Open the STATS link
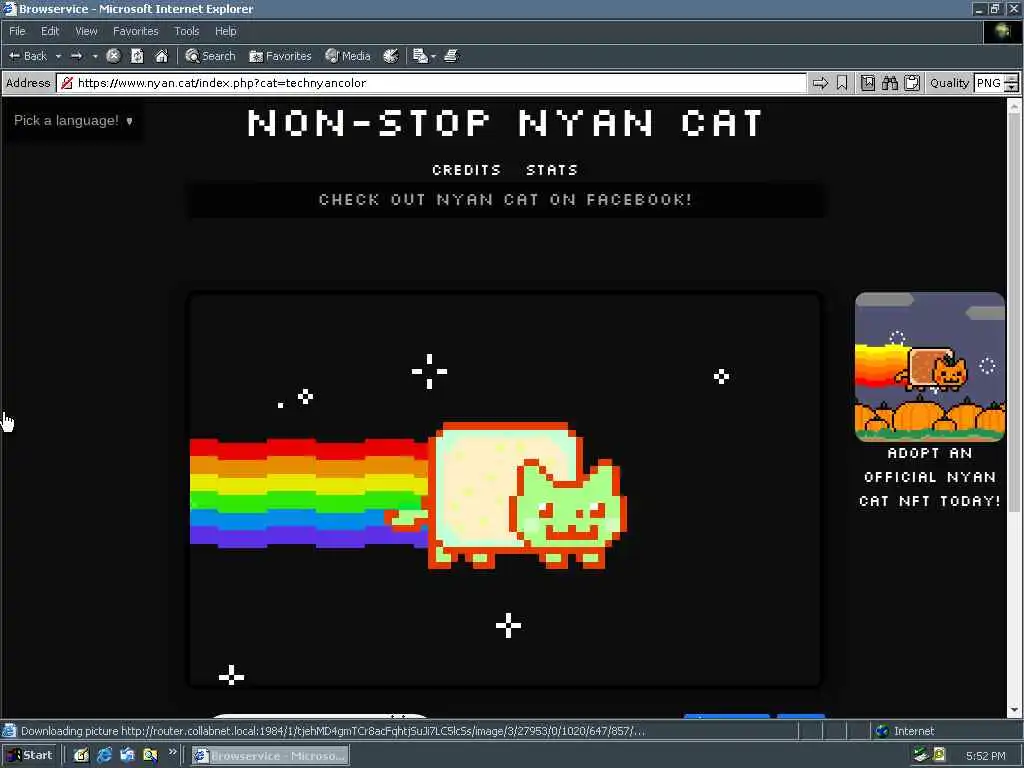The image size is (1024, 768). 552,170
